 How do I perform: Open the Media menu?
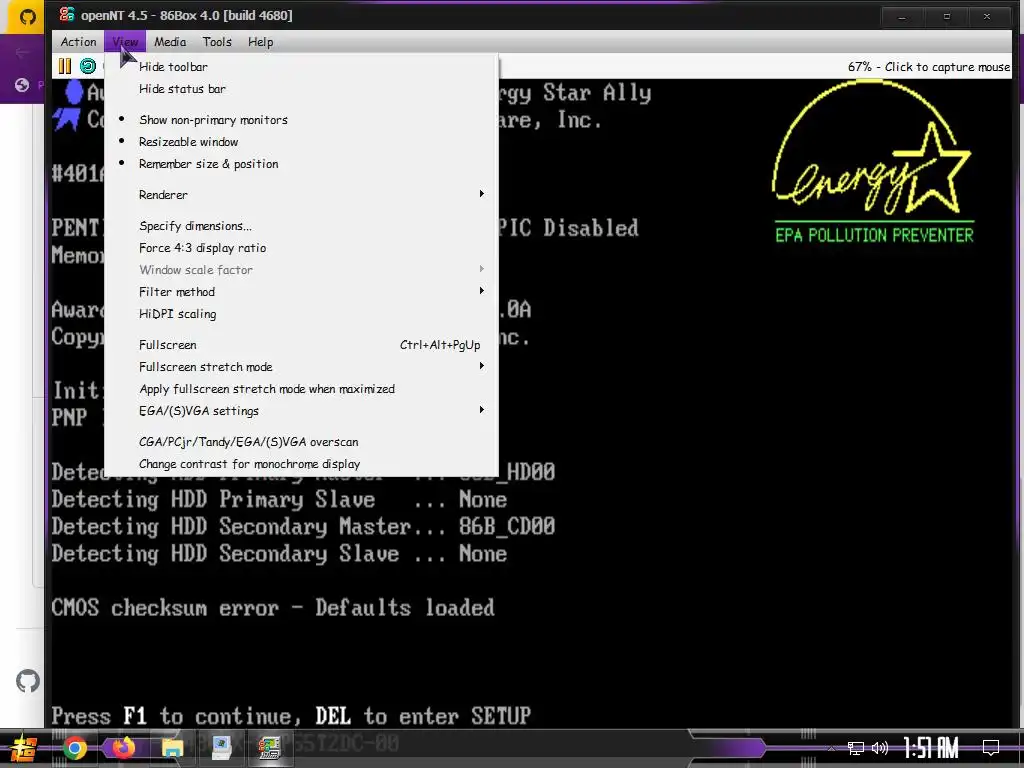[x=170, y=42]
